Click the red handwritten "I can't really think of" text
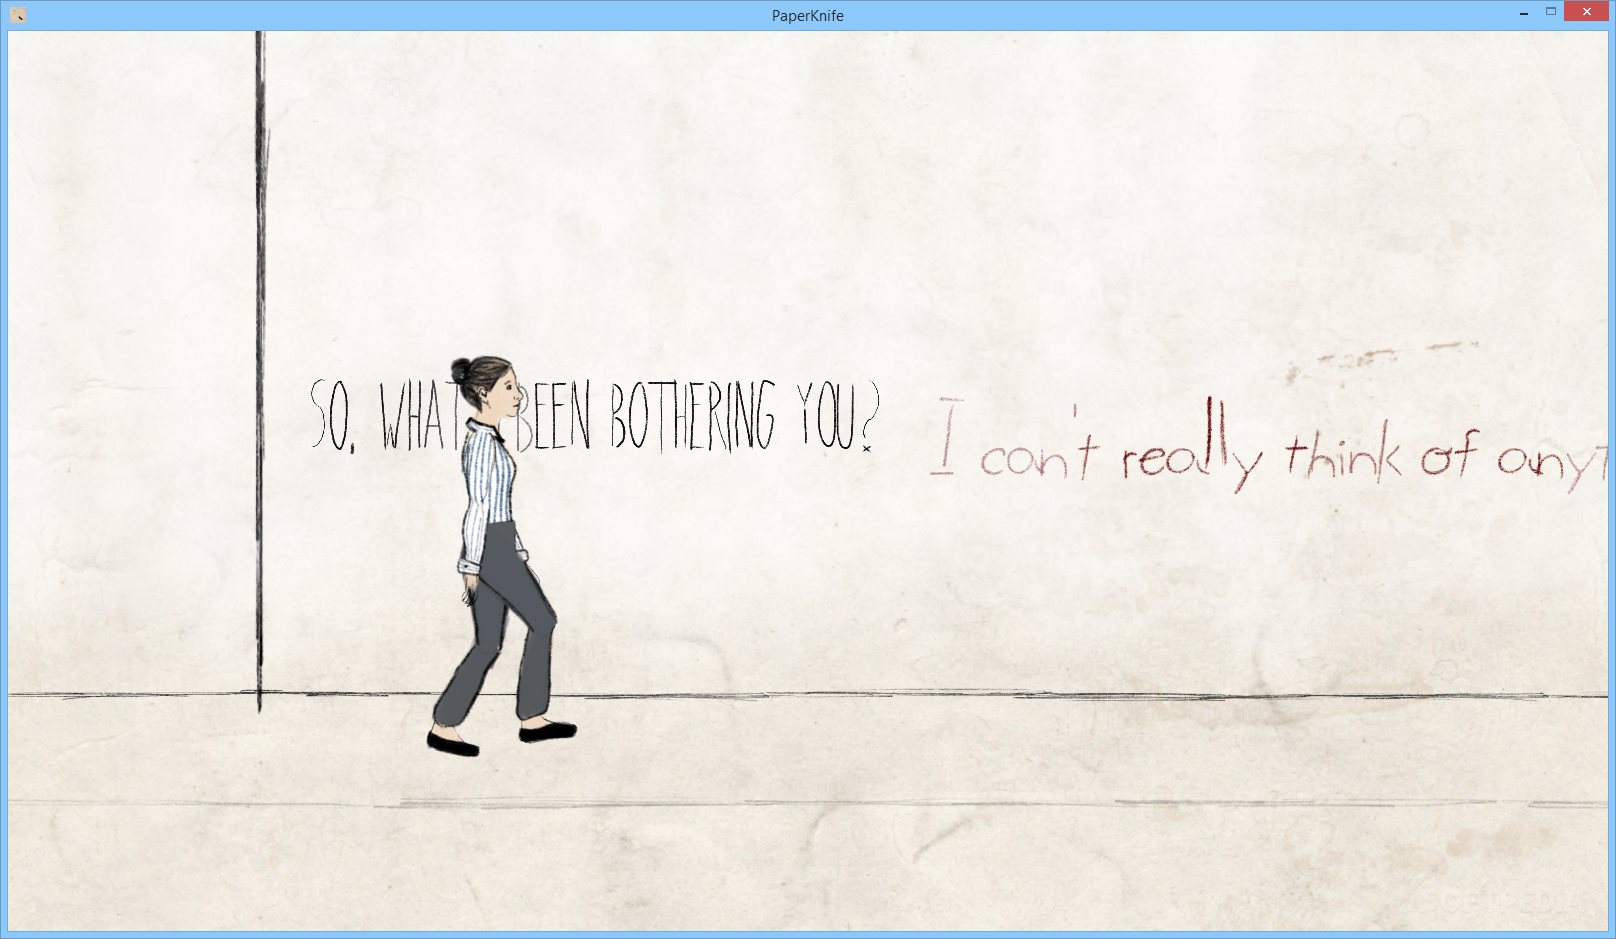The width and height of the screenshot is (1616, 939). (1205, 447)
